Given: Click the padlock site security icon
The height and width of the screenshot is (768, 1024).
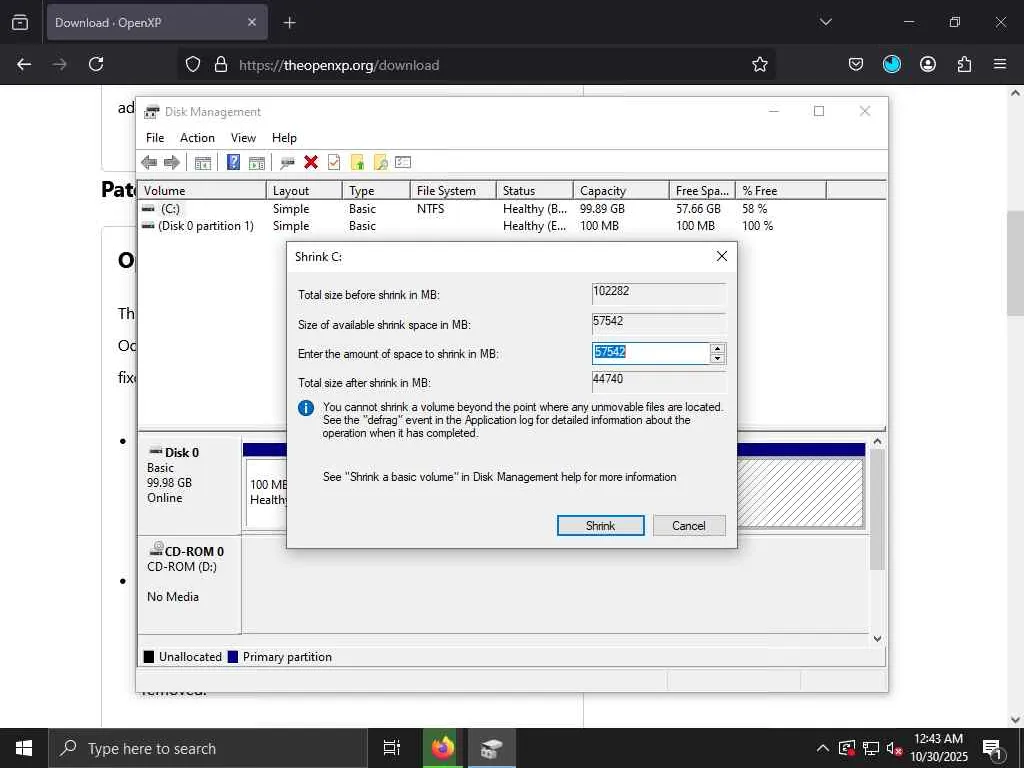Looking at the screenshot, I should (x=221, y=64).
